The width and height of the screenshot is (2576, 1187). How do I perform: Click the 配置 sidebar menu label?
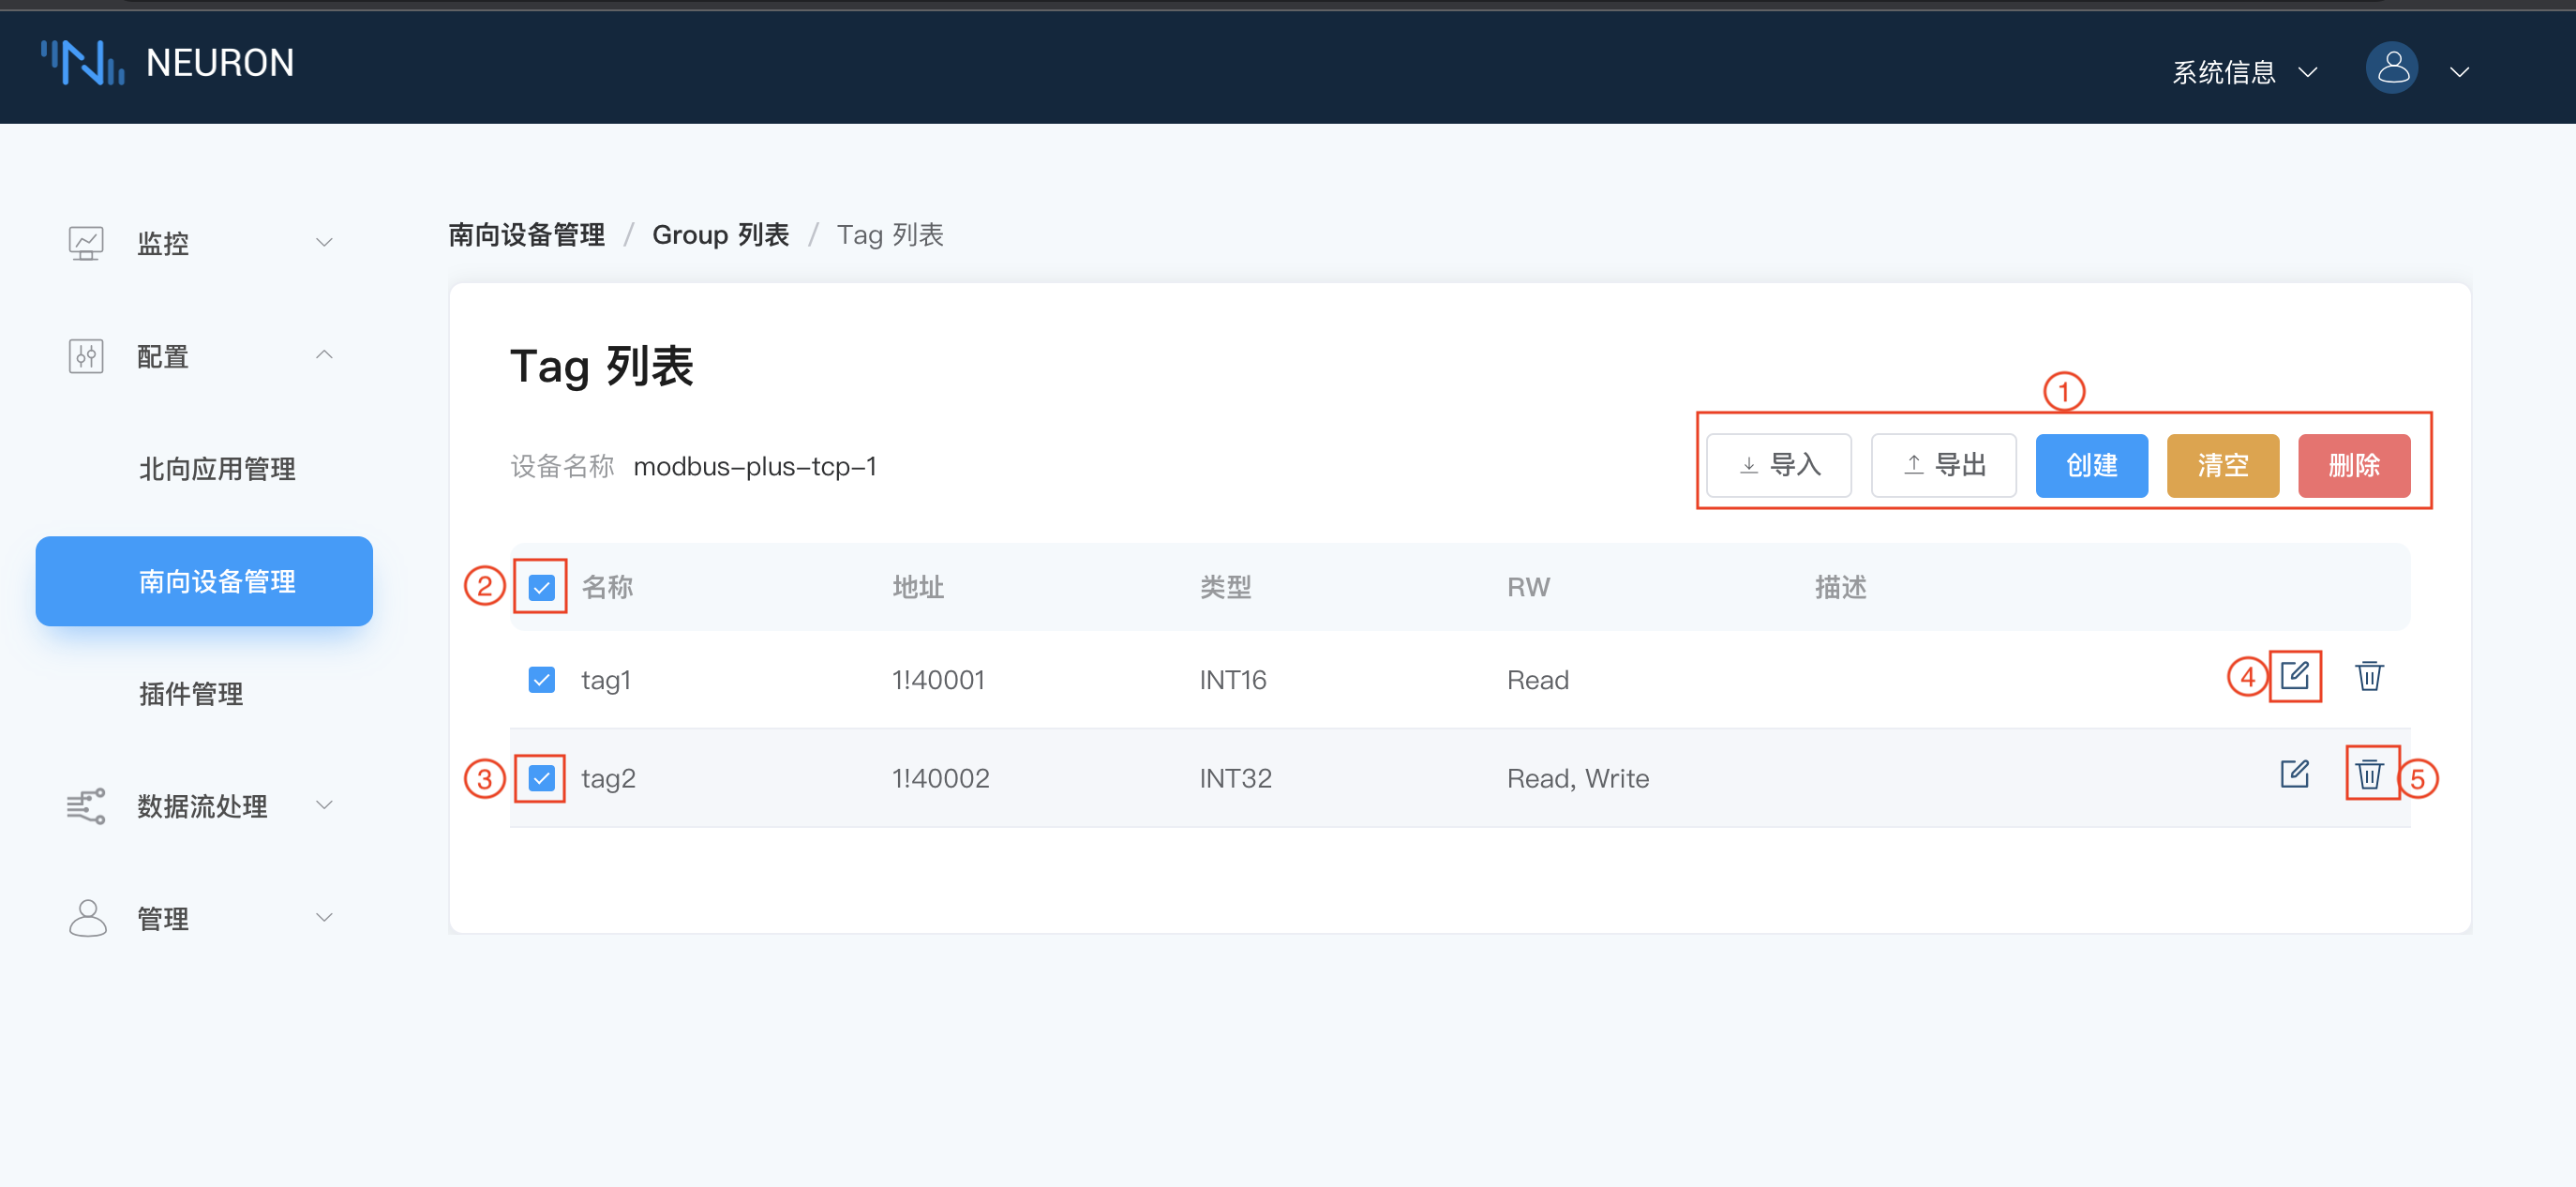(163, 356)
